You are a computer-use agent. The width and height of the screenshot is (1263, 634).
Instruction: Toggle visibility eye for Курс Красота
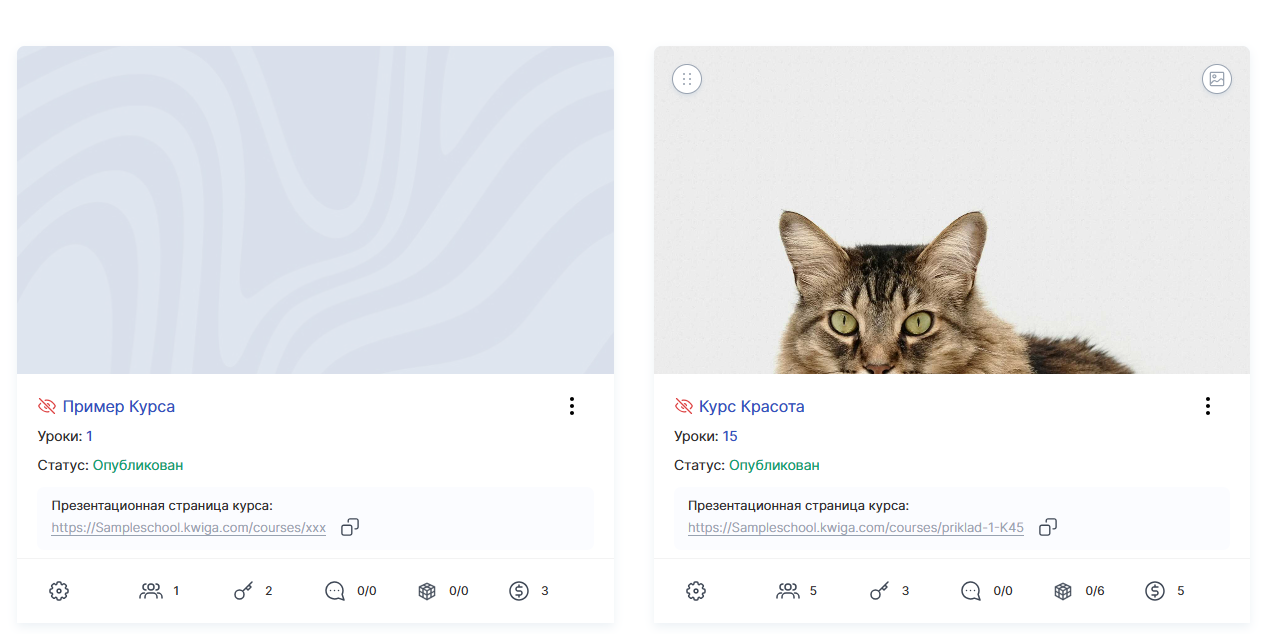pyautogui.click(x=684, y=406)
